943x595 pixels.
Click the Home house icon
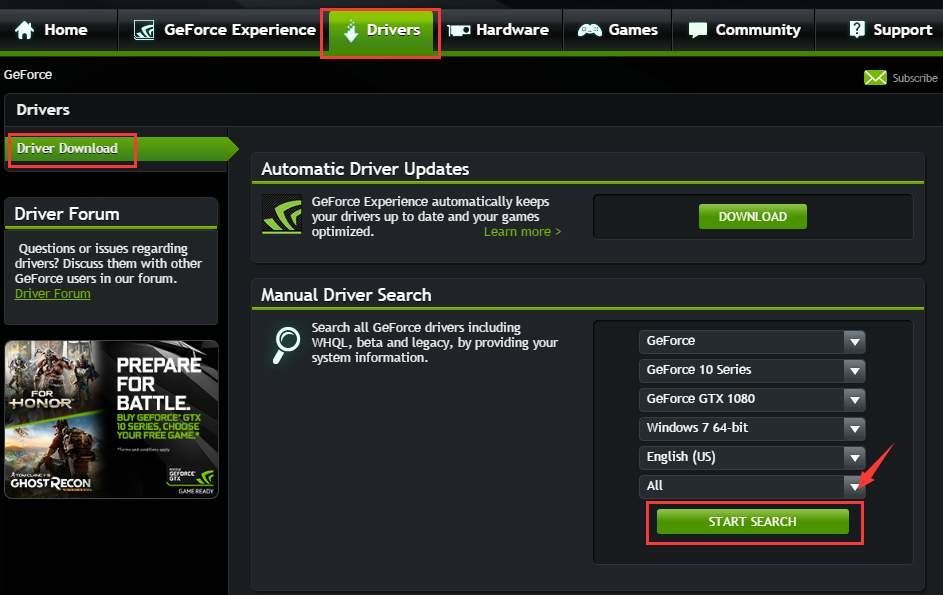point(24,29)
